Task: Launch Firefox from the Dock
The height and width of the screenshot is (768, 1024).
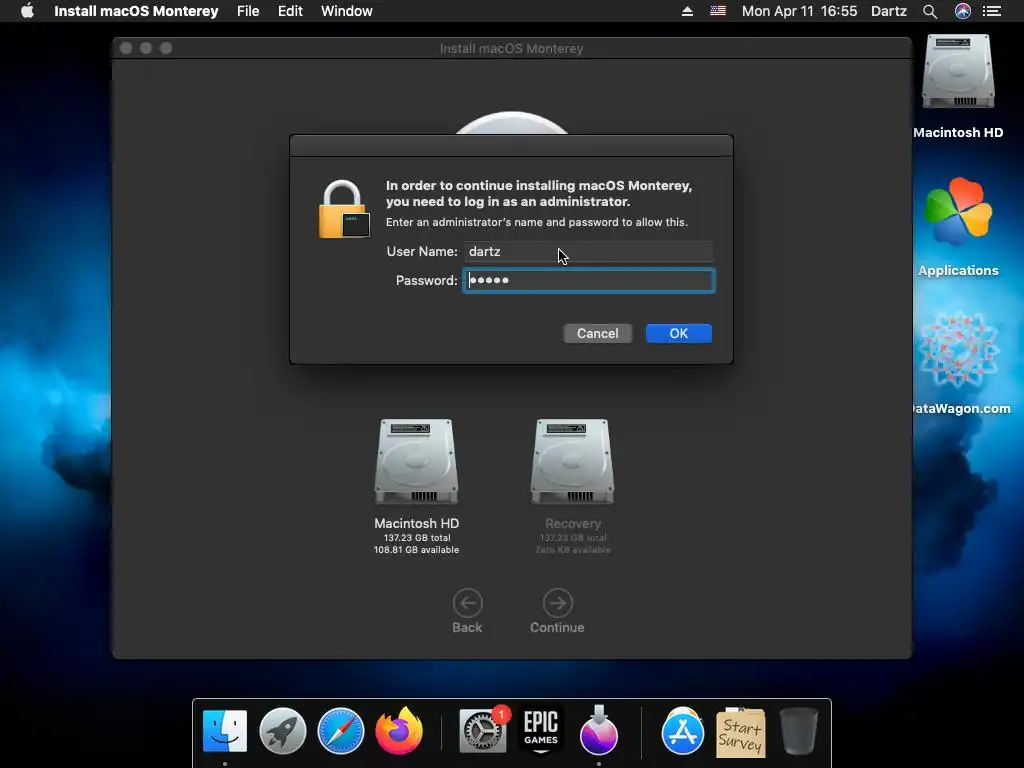Action: (x=399, y=731)
